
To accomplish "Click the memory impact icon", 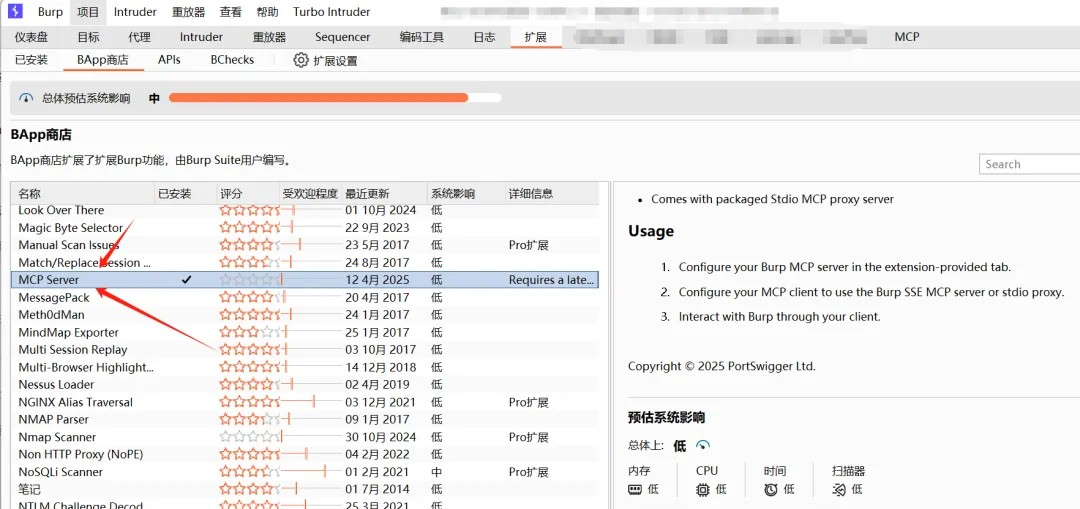I will 634,489.
